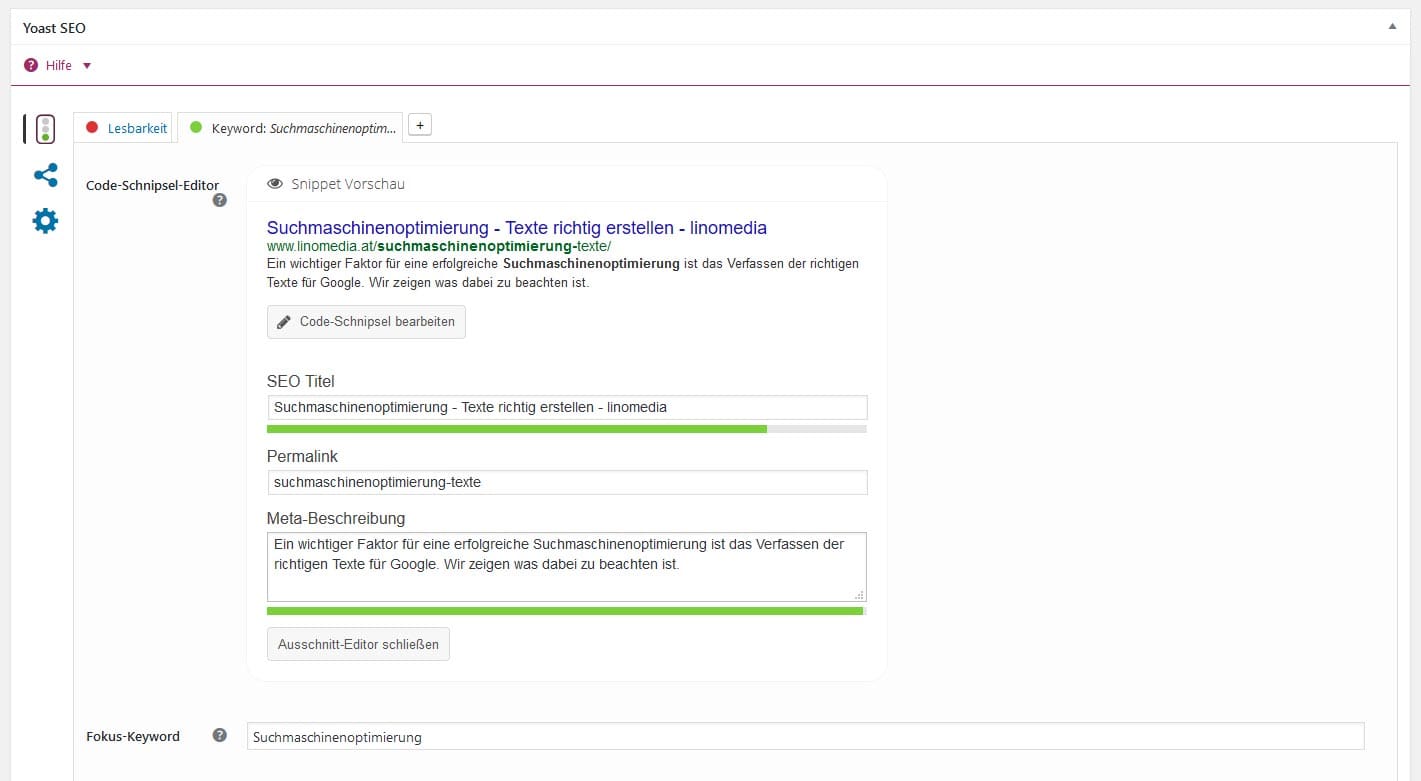1421x781 pixels.
Task: Click the Meta-Beschreibung label
Action: (336, 518)
